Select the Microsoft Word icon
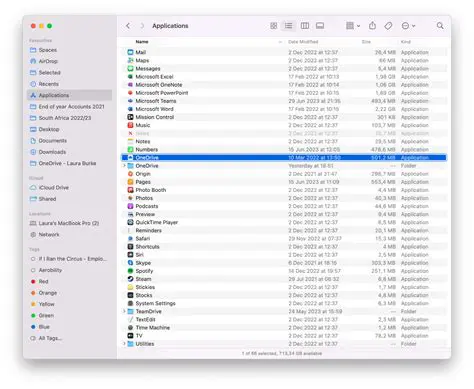 [x=130, y=109]
